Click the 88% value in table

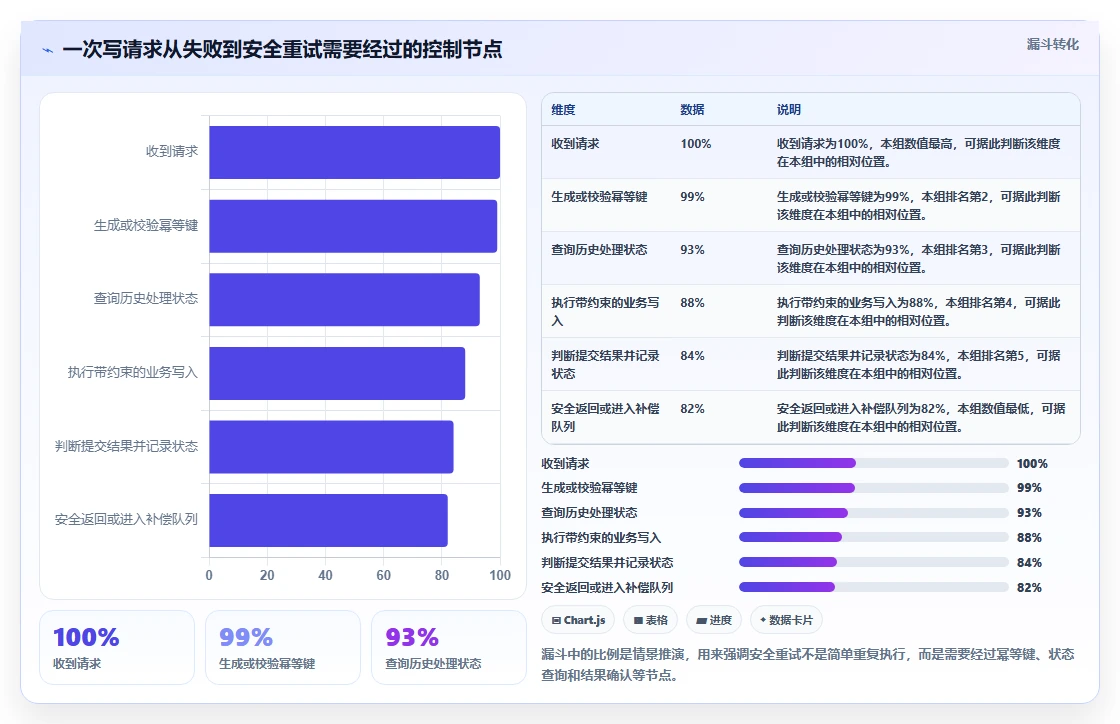click(x=692, y=302)
